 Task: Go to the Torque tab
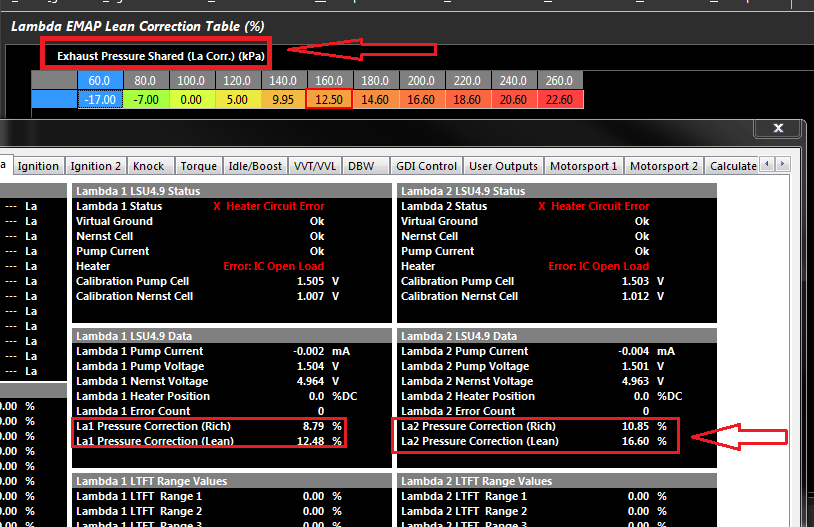(x=199, y=166)
